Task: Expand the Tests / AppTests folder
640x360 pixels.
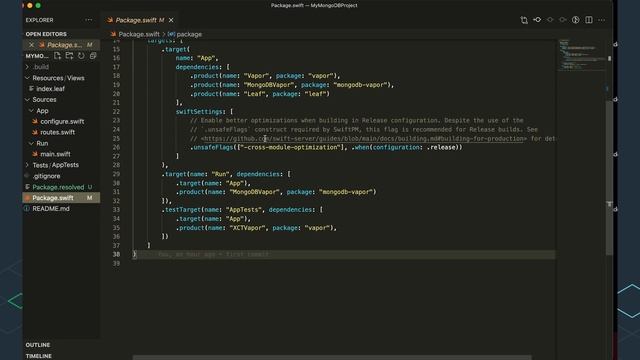Action: point(27,165)
